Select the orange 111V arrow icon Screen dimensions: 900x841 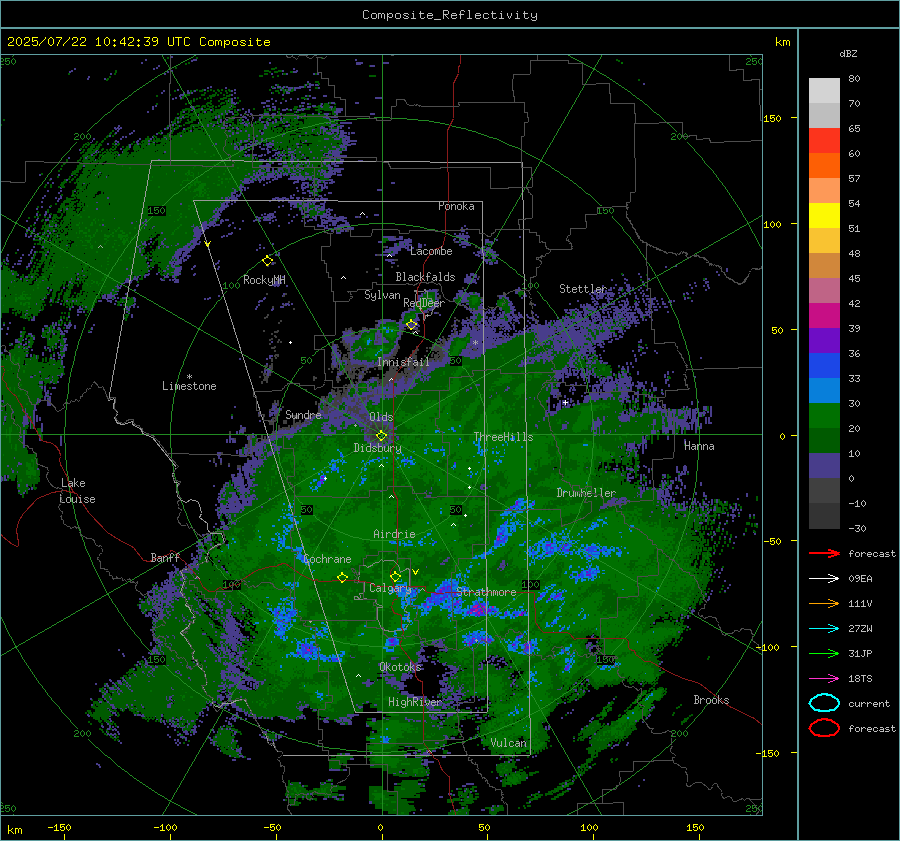click(824, 603)
